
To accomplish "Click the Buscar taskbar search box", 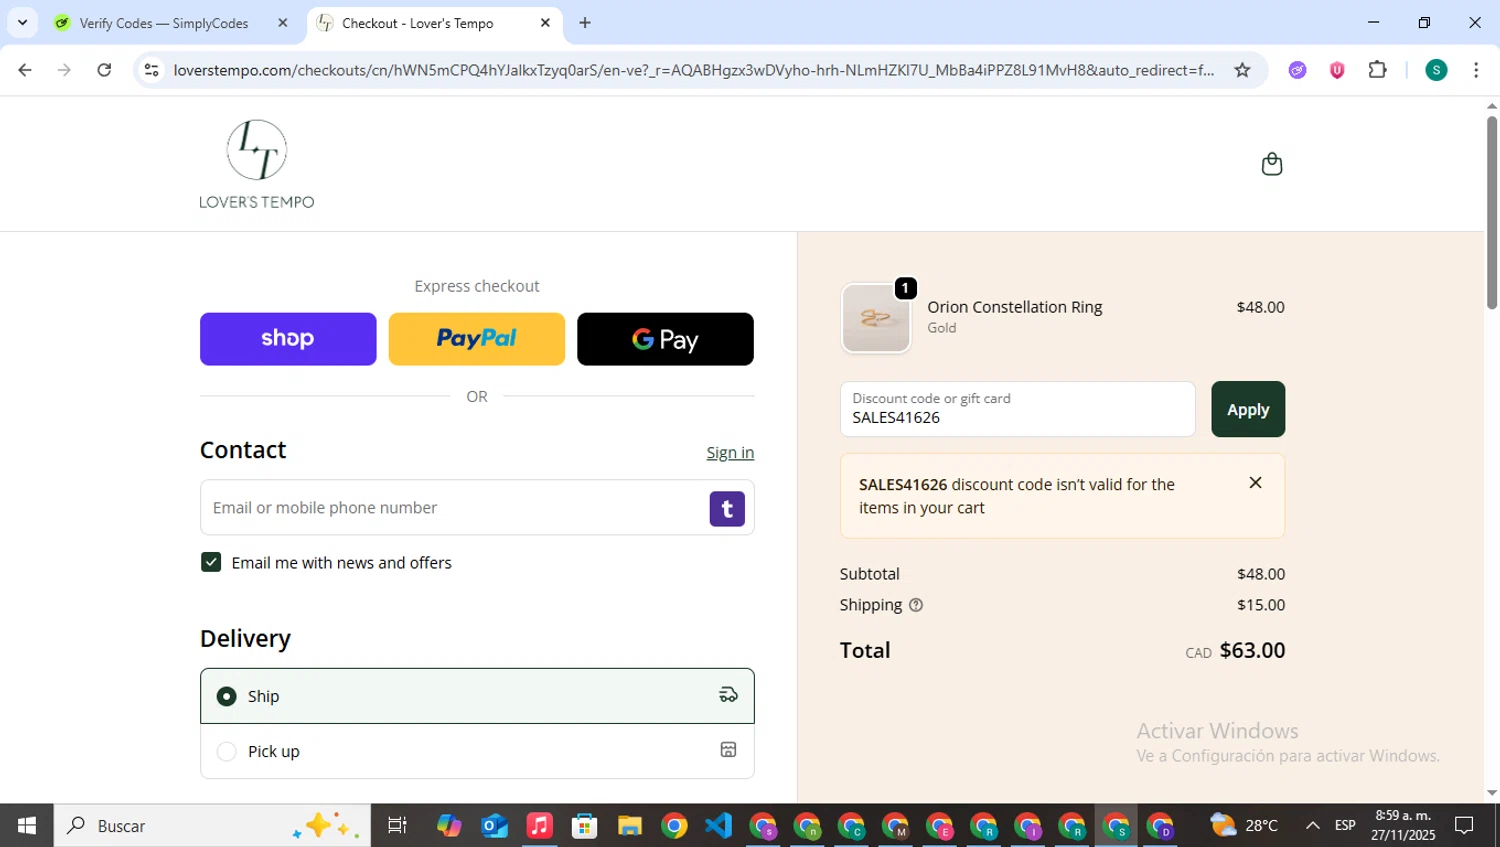I will [212, 826].
